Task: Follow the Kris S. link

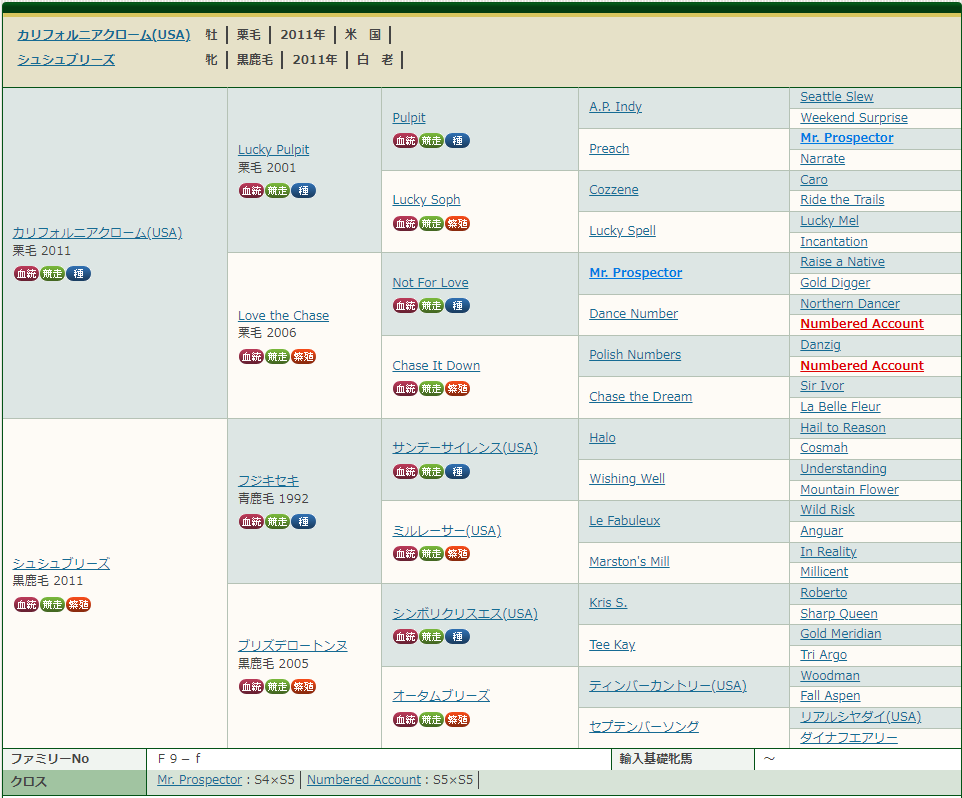Action: click(608, 603)
